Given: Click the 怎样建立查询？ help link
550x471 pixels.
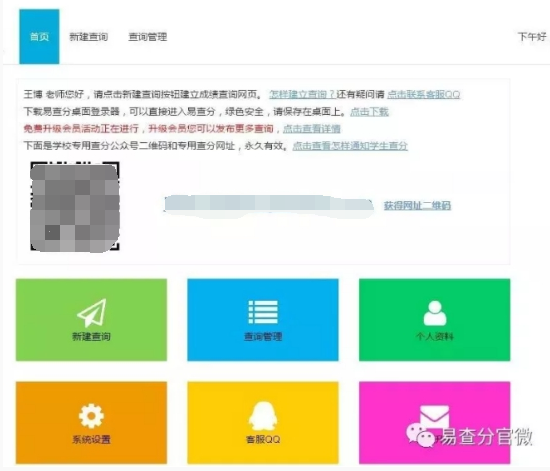Looking at the screenshot, I should [x=302, y=94].
